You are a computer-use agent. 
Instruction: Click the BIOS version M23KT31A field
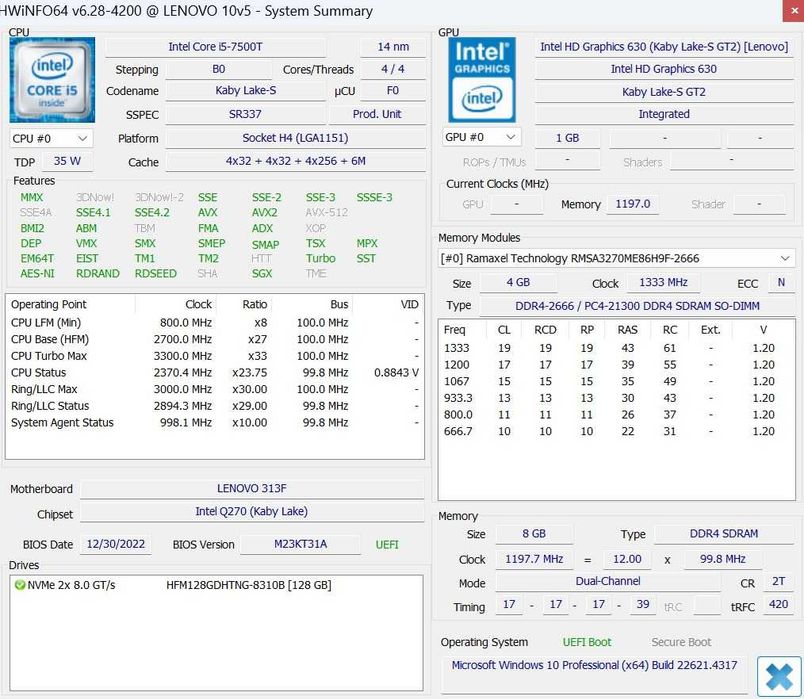point(300,544)
